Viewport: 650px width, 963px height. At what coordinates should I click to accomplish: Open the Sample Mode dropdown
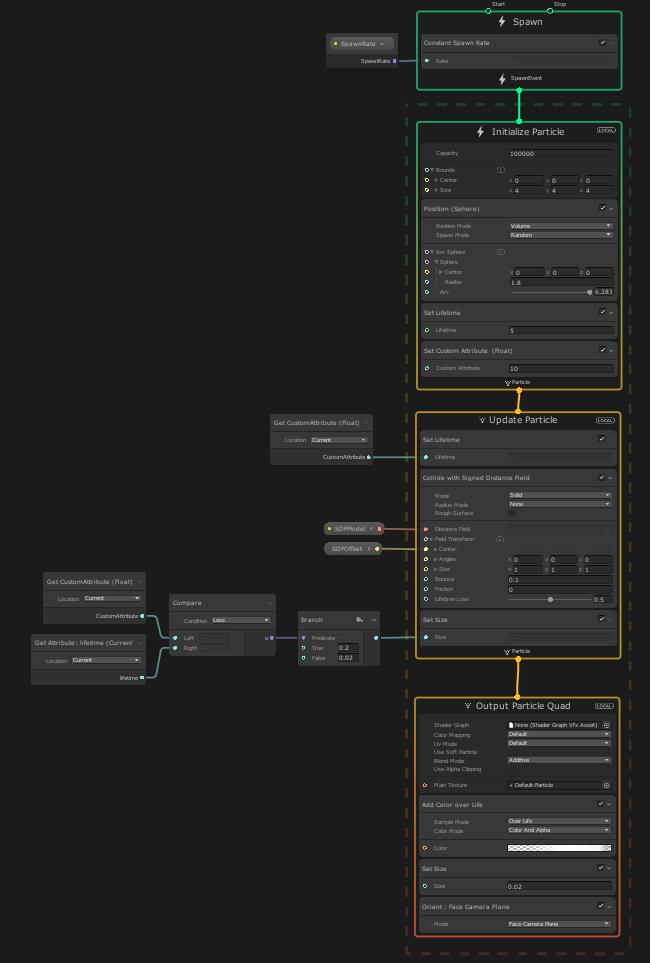click(559, 821)
